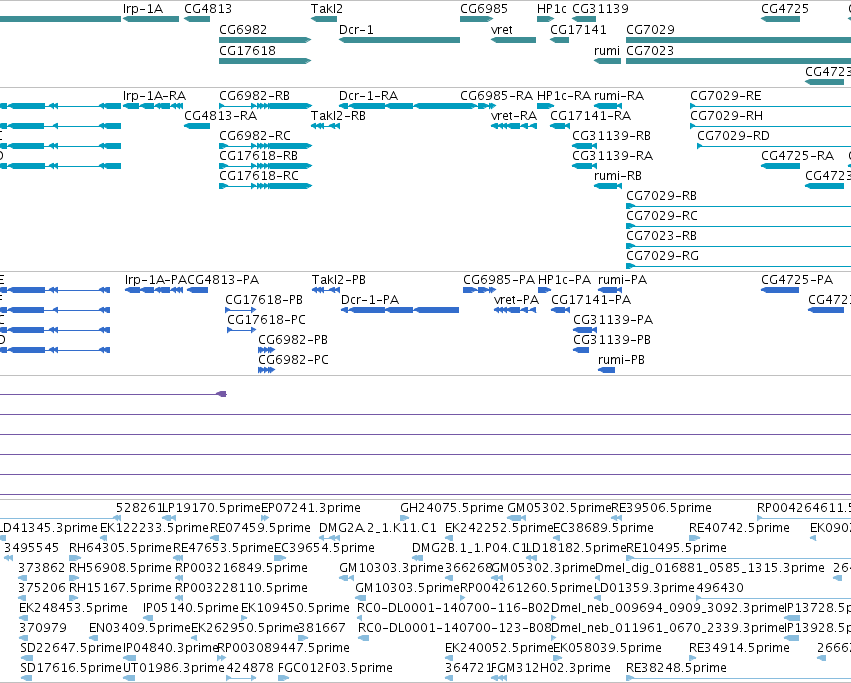Click the RE40742.5prime EST label
Image resolution: width=851 pixels, height=683 pixels.
(x=739, y=528)
